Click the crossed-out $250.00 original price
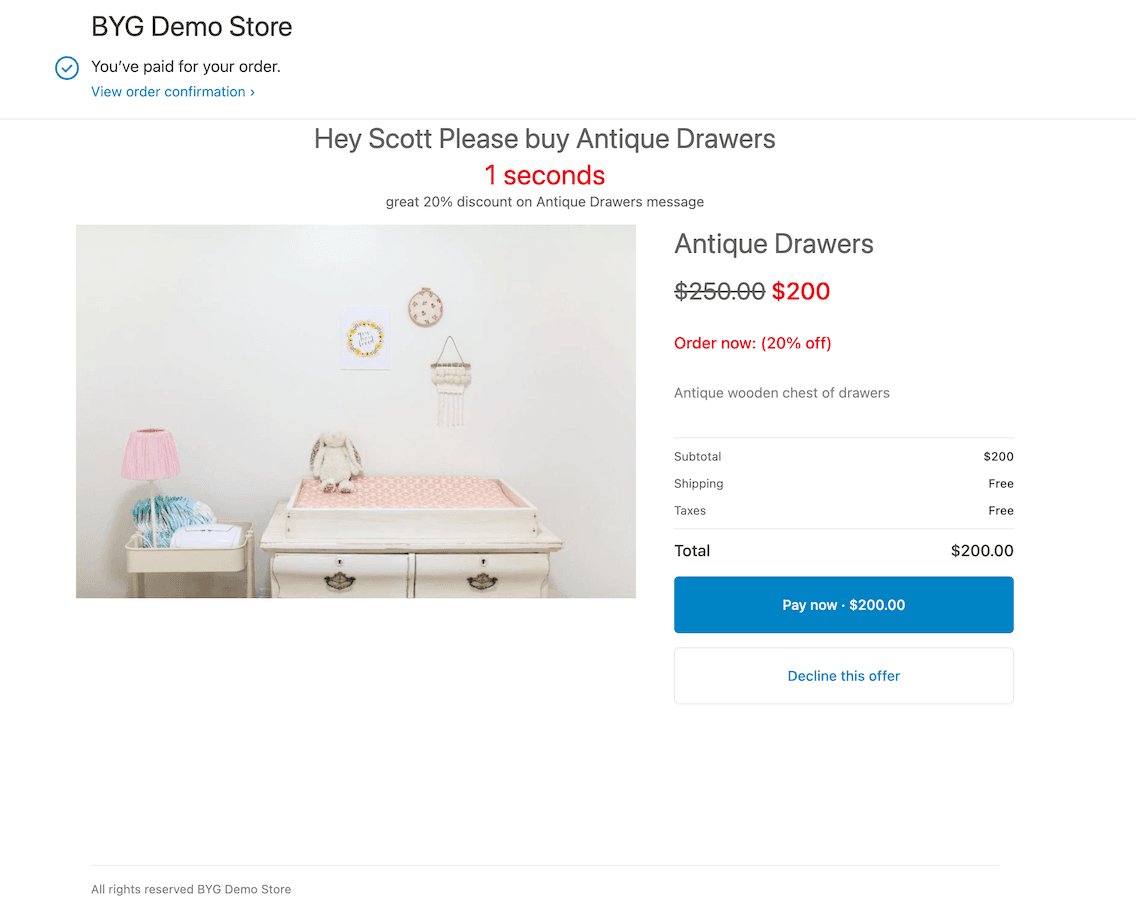This screenshot has width=1136, height=924. 719,291
